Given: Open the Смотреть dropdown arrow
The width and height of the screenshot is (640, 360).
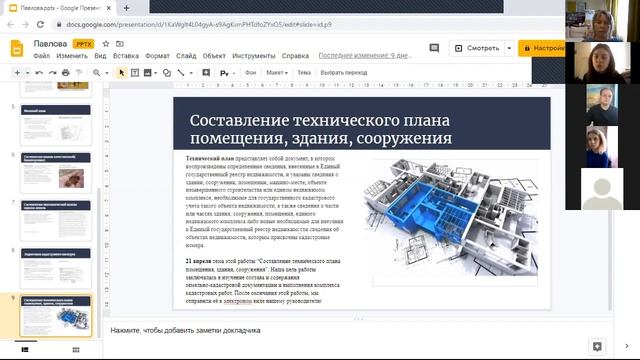Looking at the screenshot, I should (x=509, y=48).
